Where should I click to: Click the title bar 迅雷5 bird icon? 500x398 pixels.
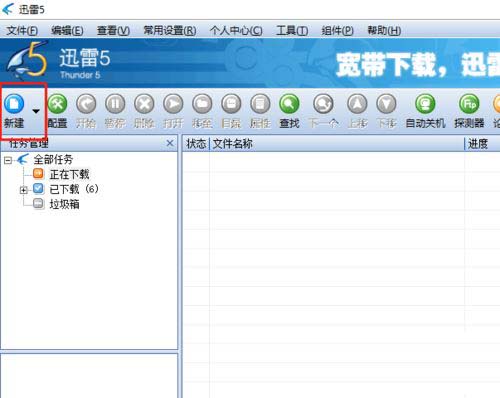pyautogui.click(x=8, y=9)
